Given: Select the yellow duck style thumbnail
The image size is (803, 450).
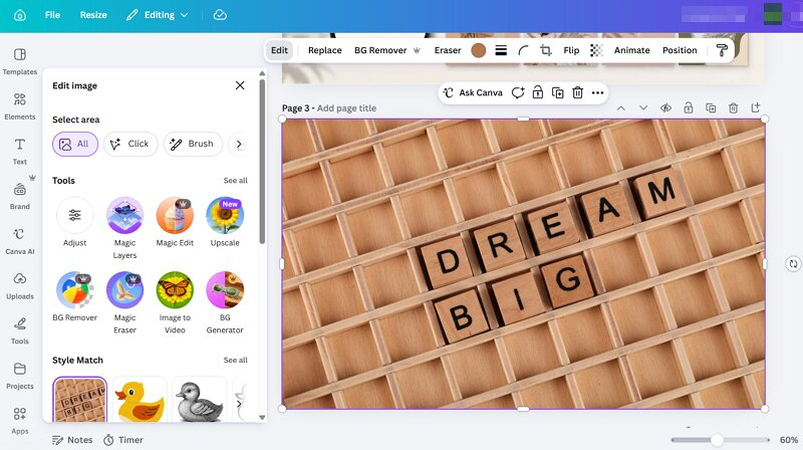Looking at the screenshot, I should [x=140, y=399].
